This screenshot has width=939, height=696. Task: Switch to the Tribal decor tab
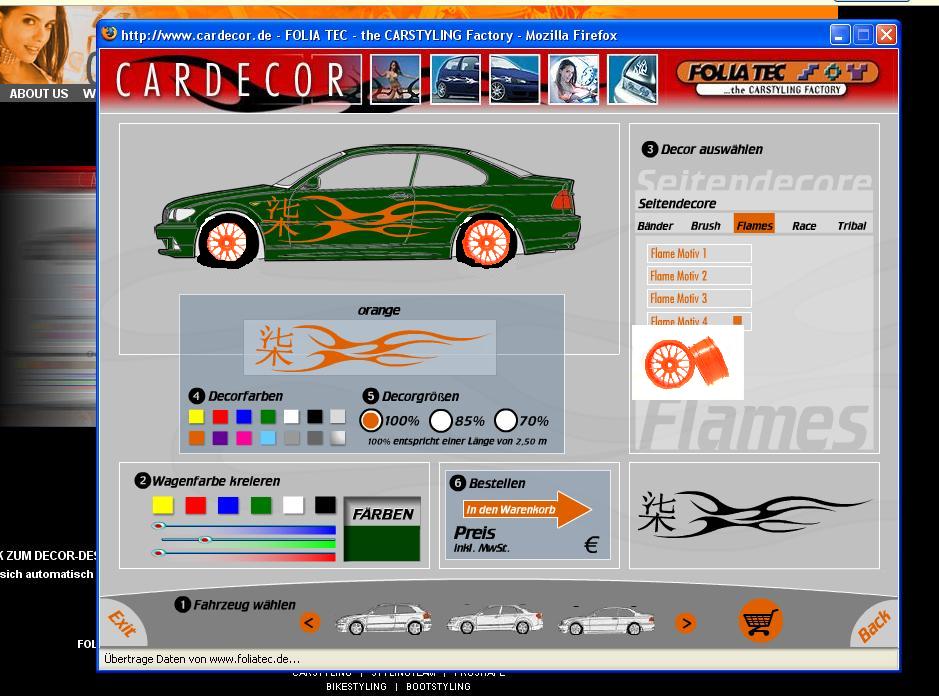(x=851, y=225)
